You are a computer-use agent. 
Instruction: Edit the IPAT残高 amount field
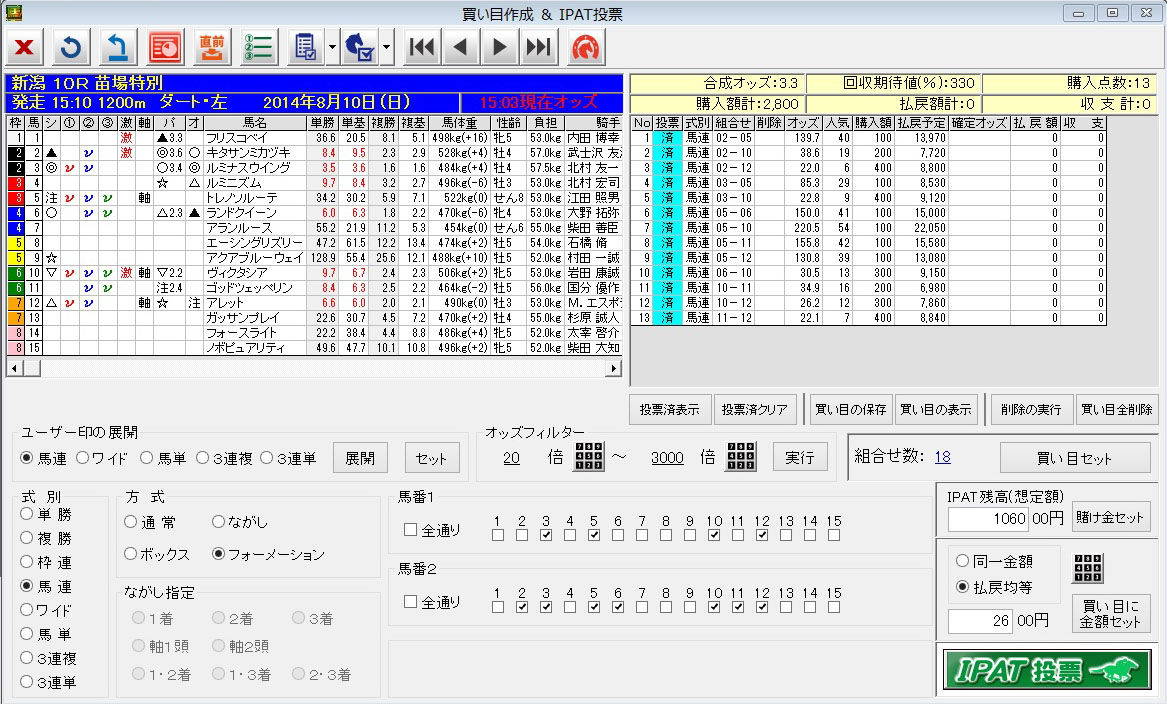[989, 518]
